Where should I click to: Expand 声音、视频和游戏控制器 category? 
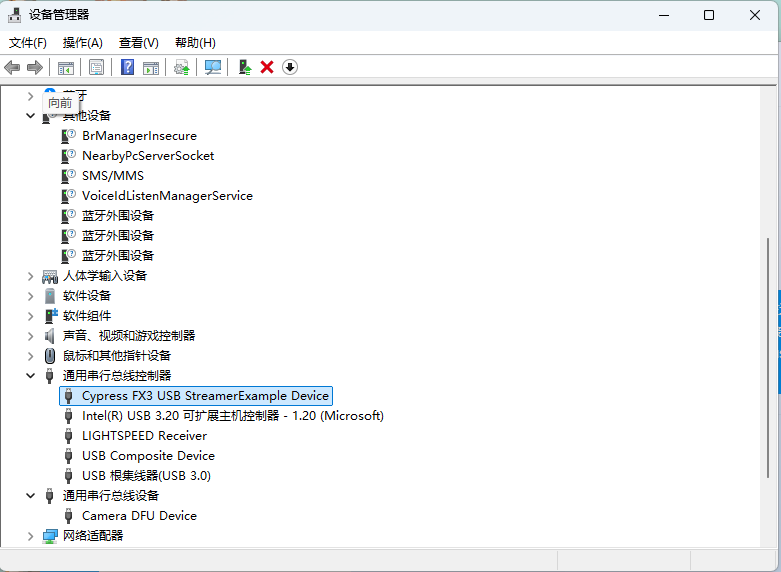pyautogui.click(x=30, y=336)
